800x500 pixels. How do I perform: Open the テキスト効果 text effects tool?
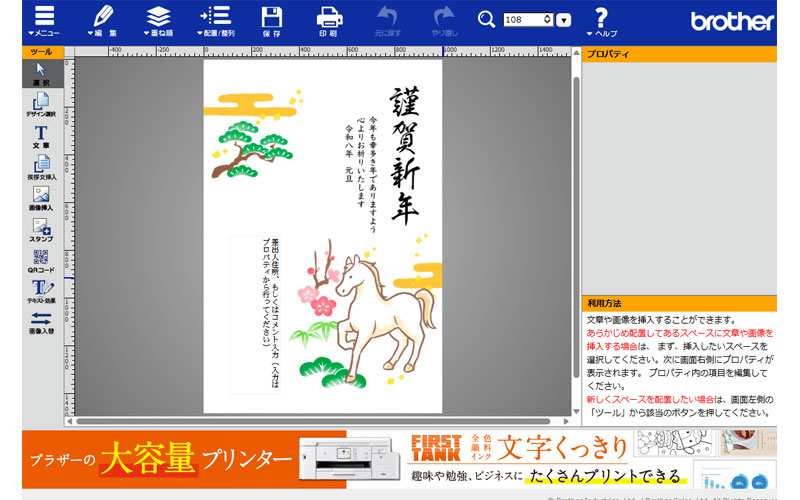41,292
